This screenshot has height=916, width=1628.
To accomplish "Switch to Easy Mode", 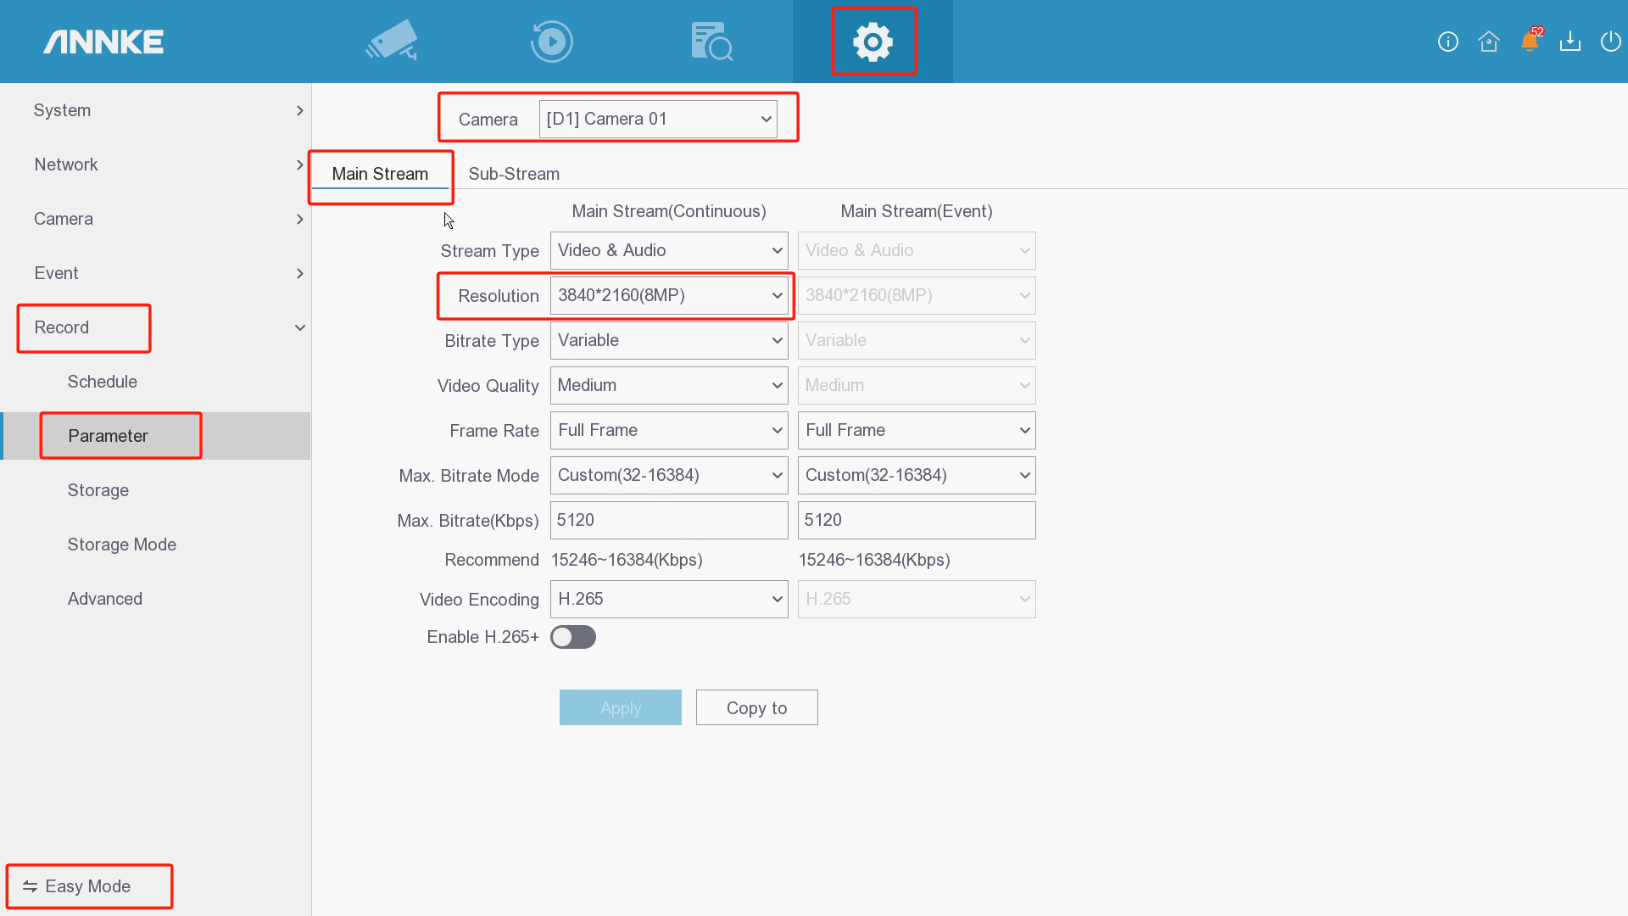I will click(88, 886).
